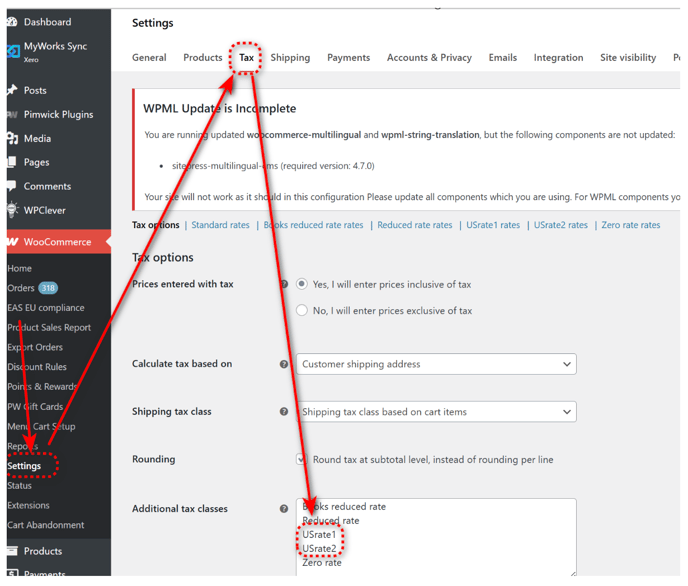Open WooCommerce Settings submenu
Viewport: 688px width, 586px height.
click(x=24, y=466)
